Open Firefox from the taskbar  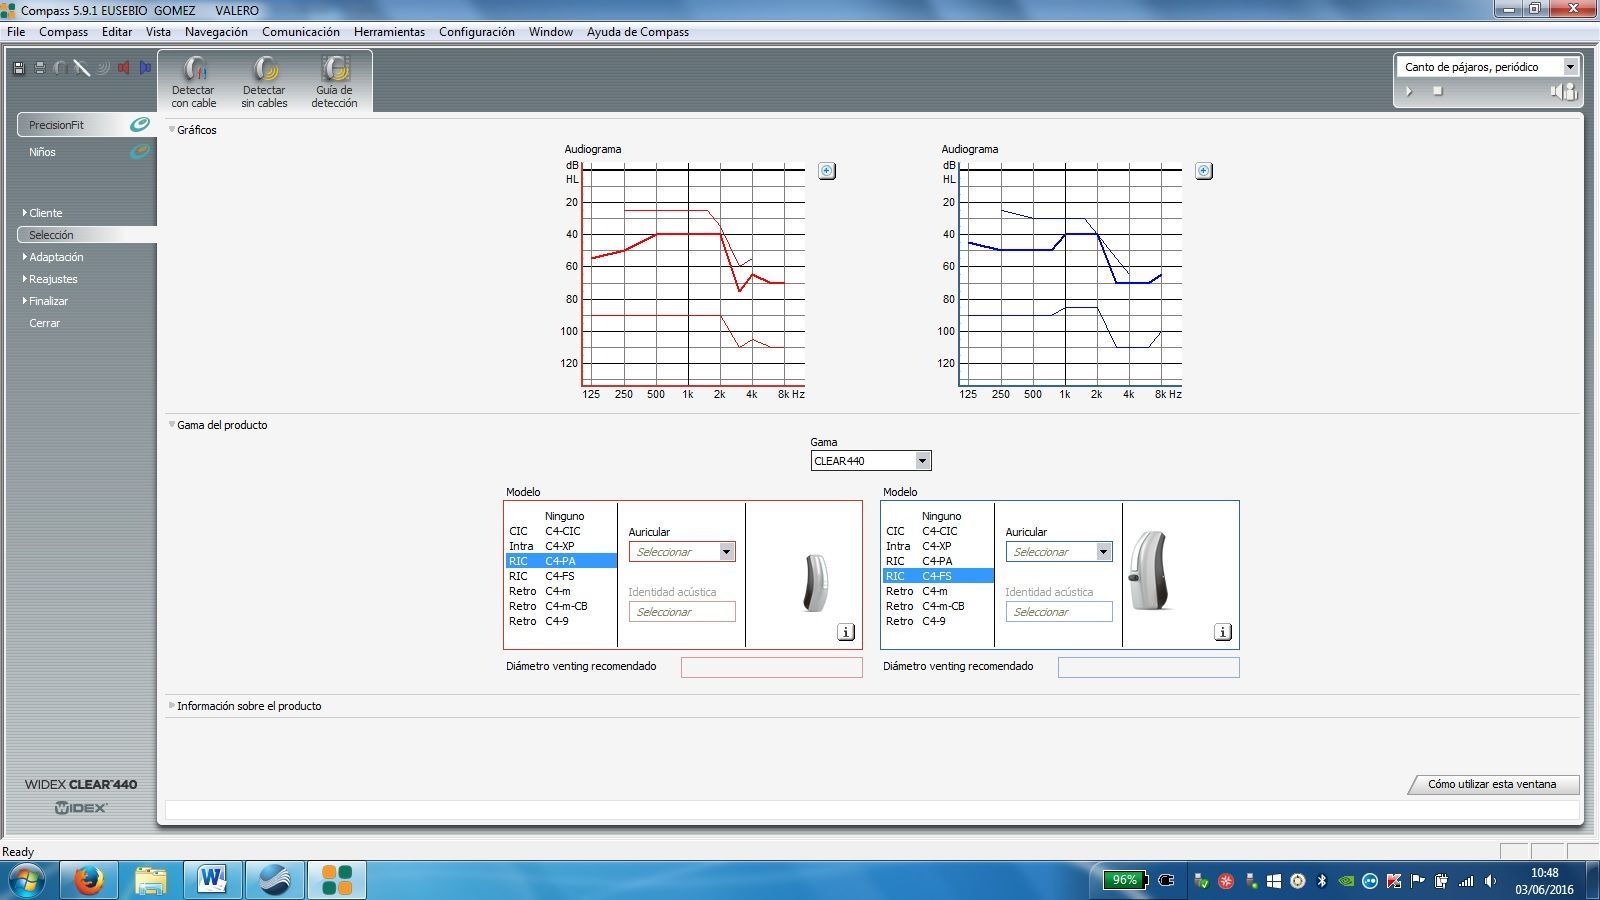pos(88,881)
